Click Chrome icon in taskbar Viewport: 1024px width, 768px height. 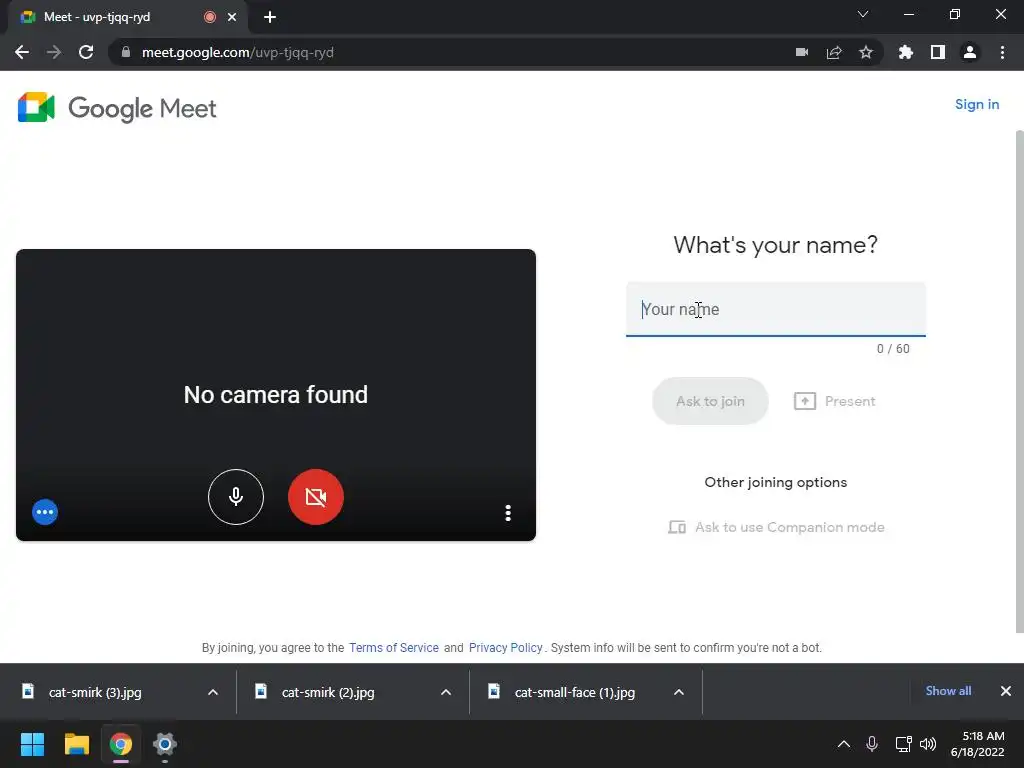[x=121, y=744]
